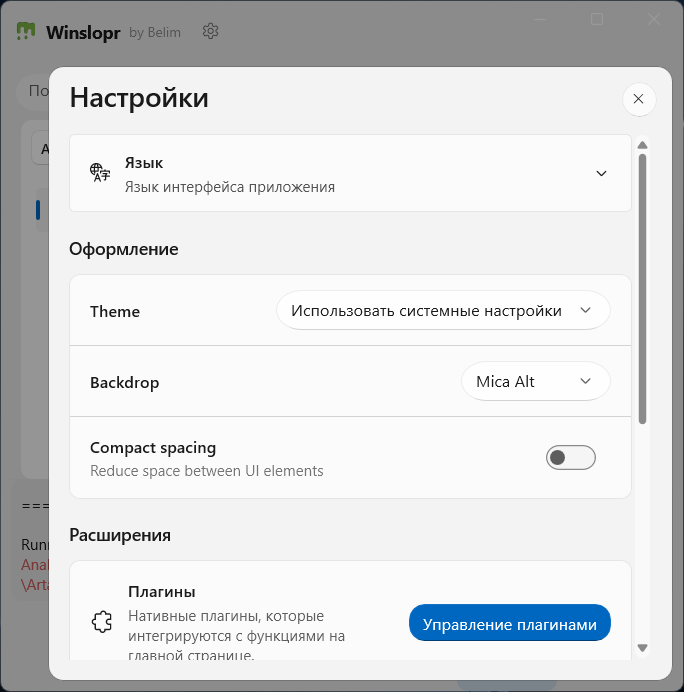
Task: Click the Оформление section header
Action: tap(124, 249)
